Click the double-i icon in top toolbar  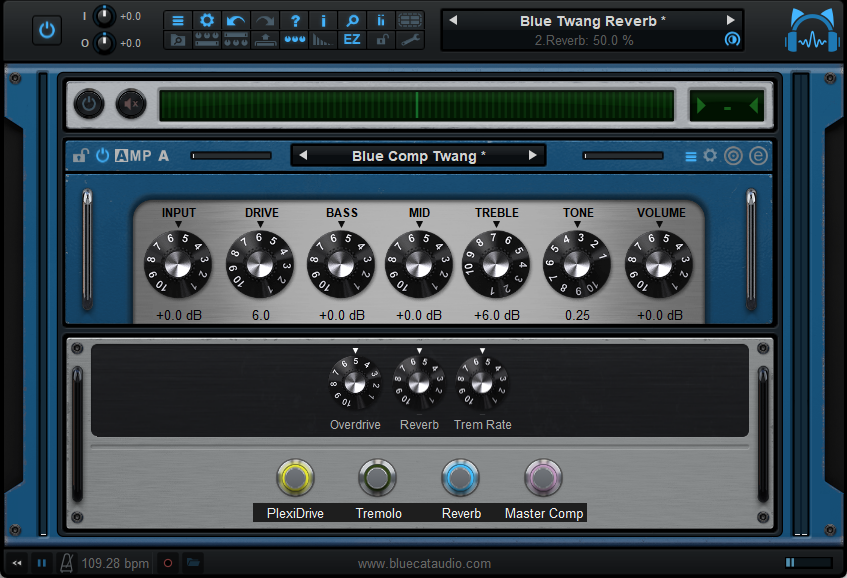pos(381,21)
